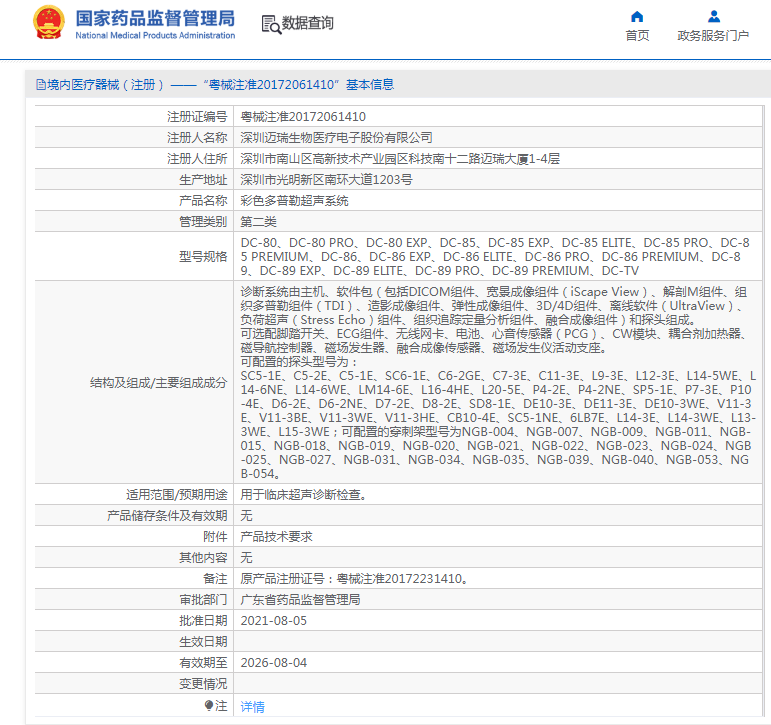Click 用于临床超声诊断检查。 value
This screenshot has height=725, width=771.
click(x=304, y=495)
